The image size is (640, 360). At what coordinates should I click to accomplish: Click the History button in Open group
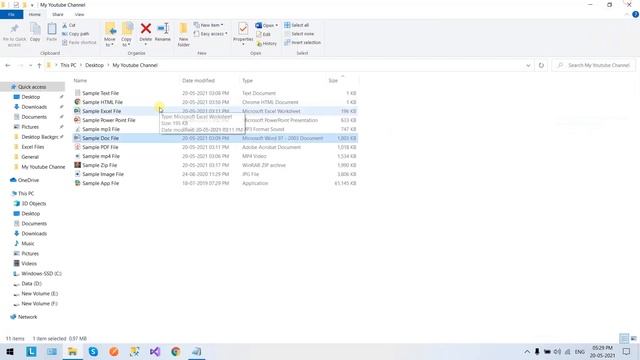pyautogui.click(x=267, y=43)
